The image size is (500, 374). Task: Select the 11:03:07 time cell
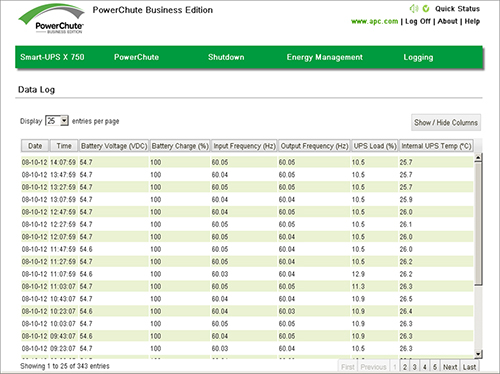pyautogui.click(x=63, y=287)
